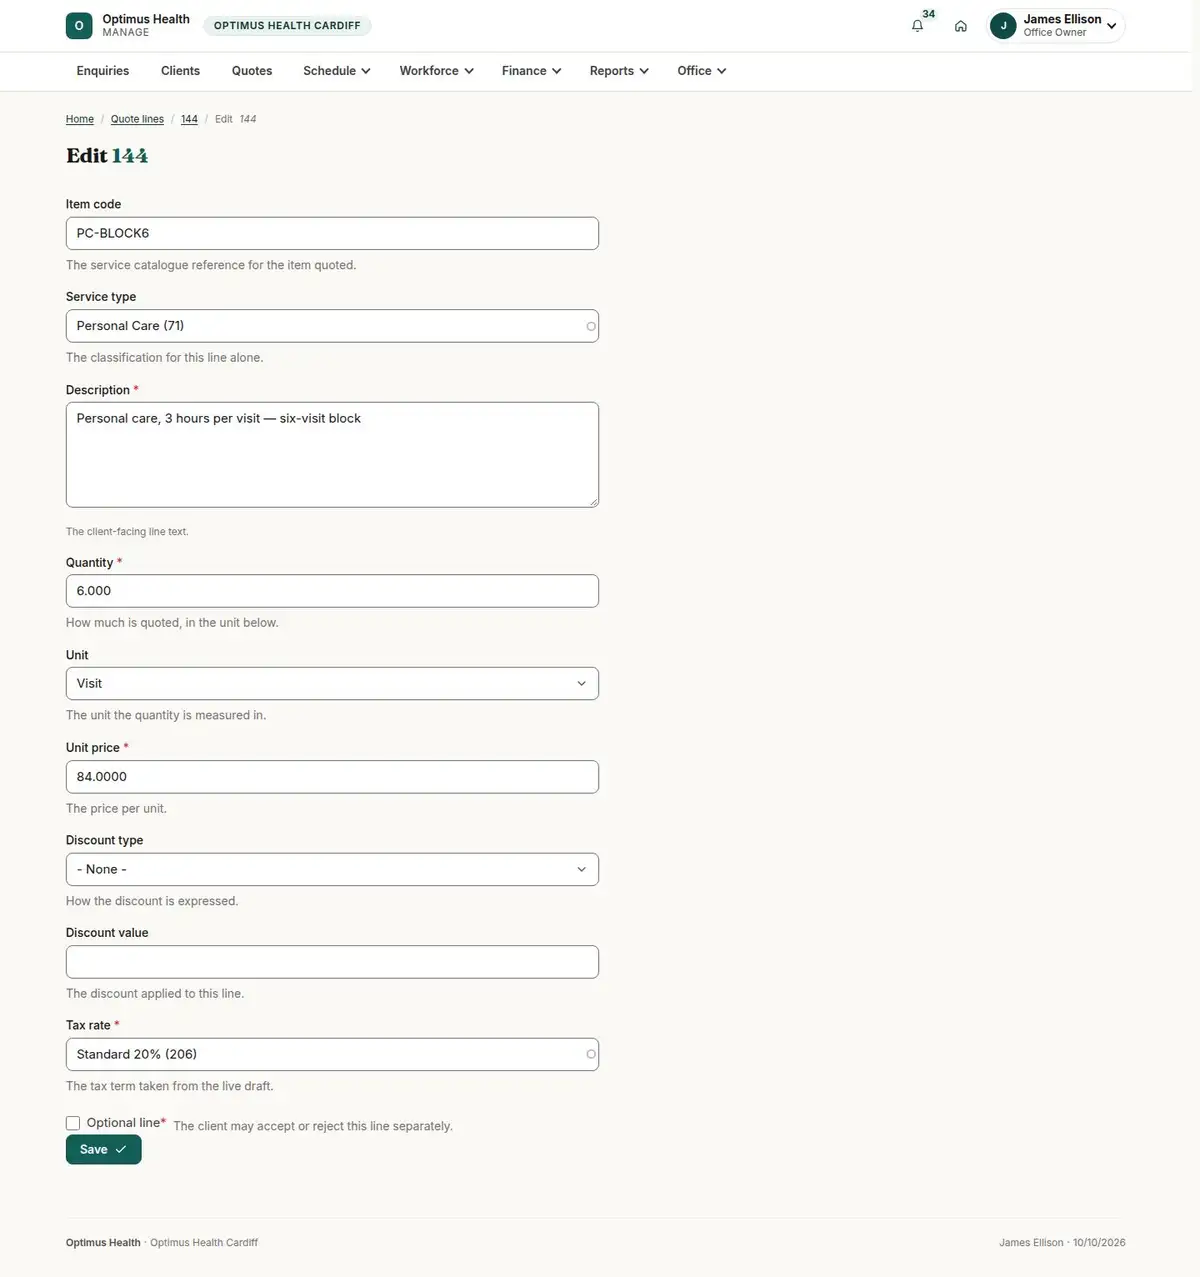
Task: Open the Discount type dropdown
Action: 332,869
